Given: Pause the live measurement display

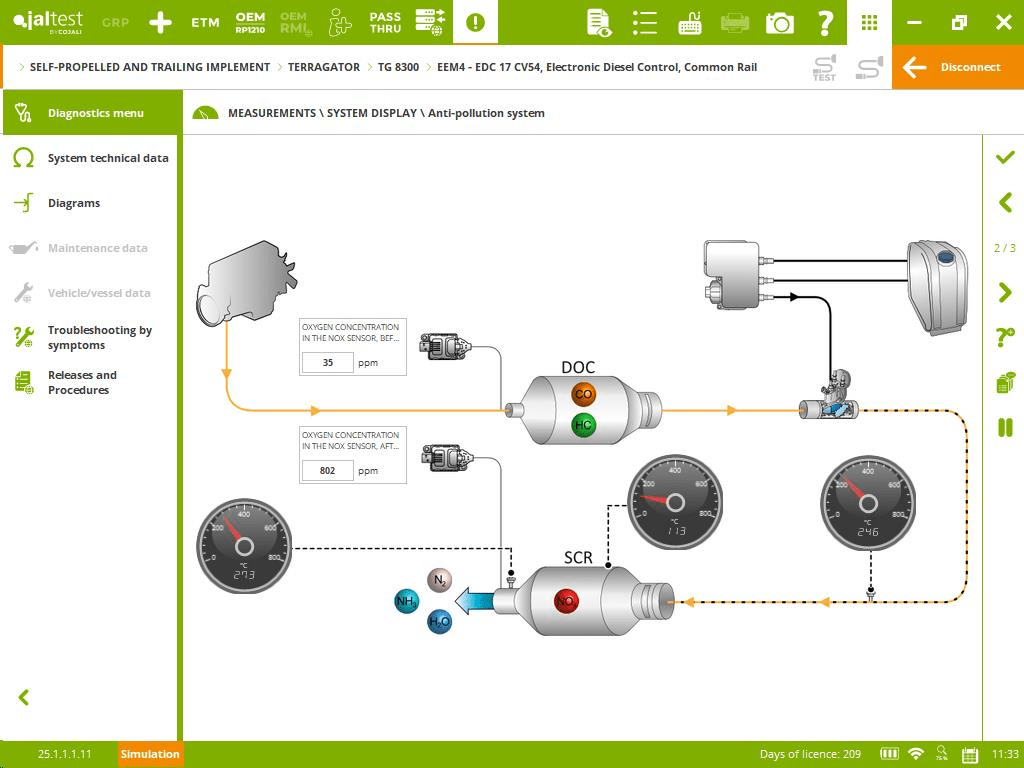Looking at the screenshot, I should [x=1005, y=428].
